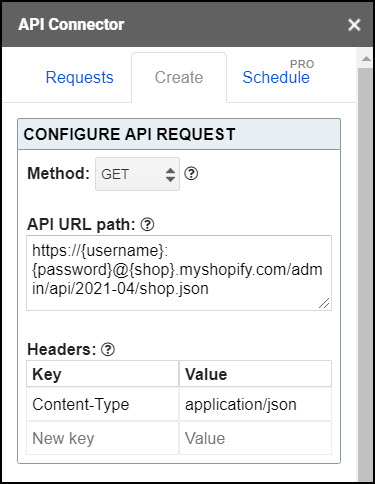Click the Method: label
This screenshot has width=375, height=484.
pyautogui.click(x=59, y=174)
